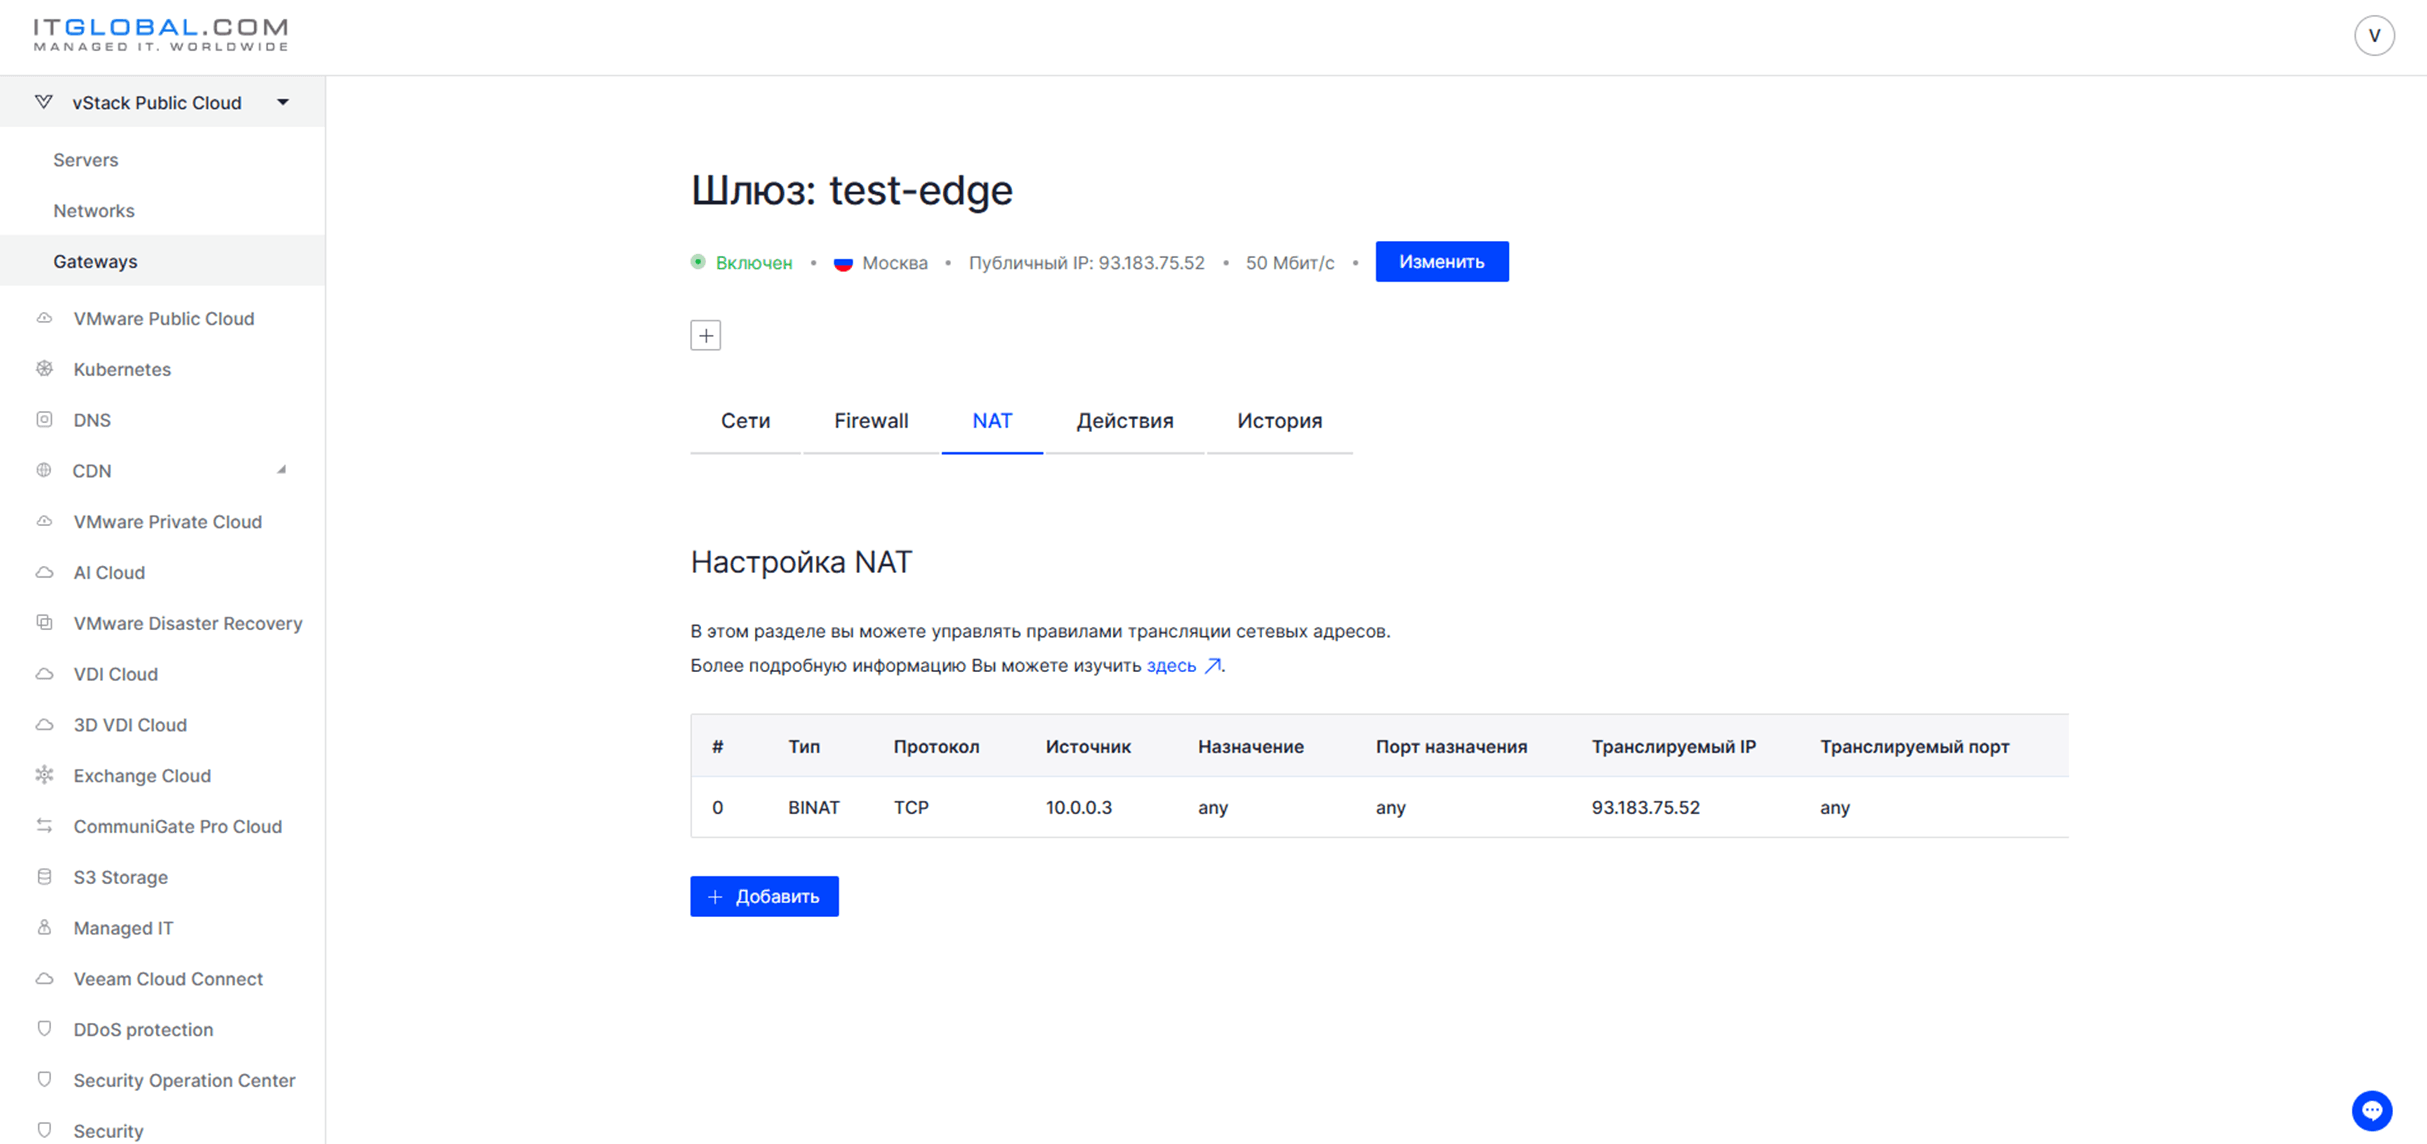Click the TCP protocol cell
The image size is (2427, 1144).
(911, 807)
